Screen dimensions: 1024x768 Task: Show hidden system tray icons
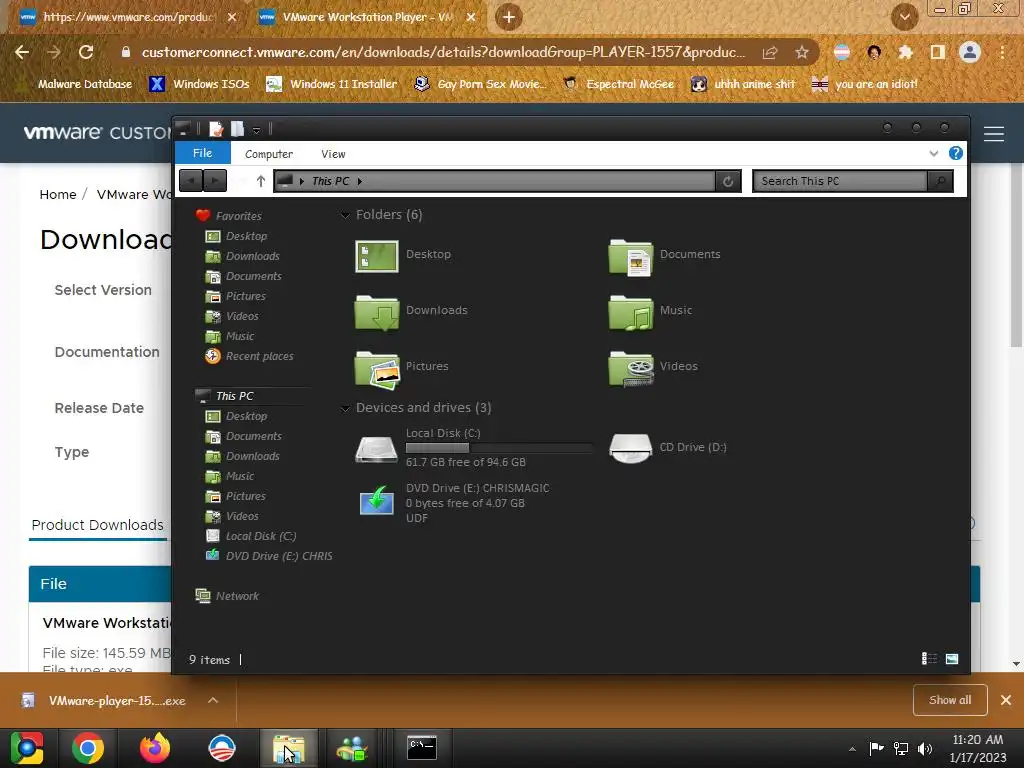click(852, 749)
